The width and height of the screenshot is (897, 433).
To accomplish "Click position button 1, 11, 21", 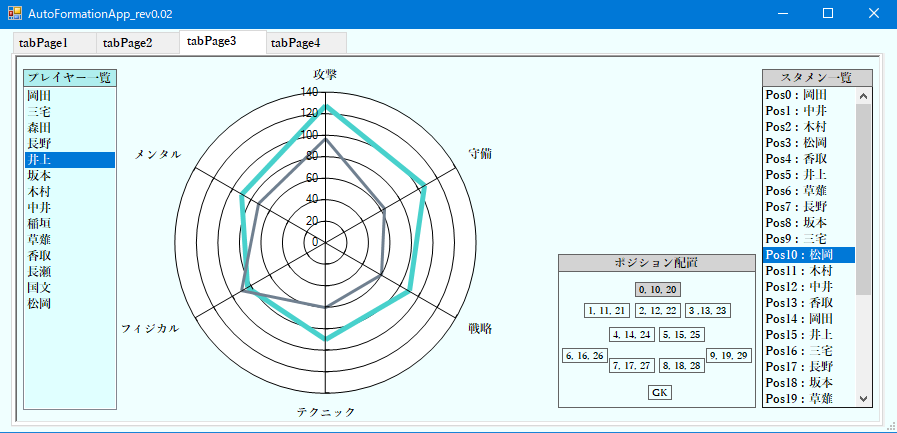I will pyautogui.click(x=607, y=311).
